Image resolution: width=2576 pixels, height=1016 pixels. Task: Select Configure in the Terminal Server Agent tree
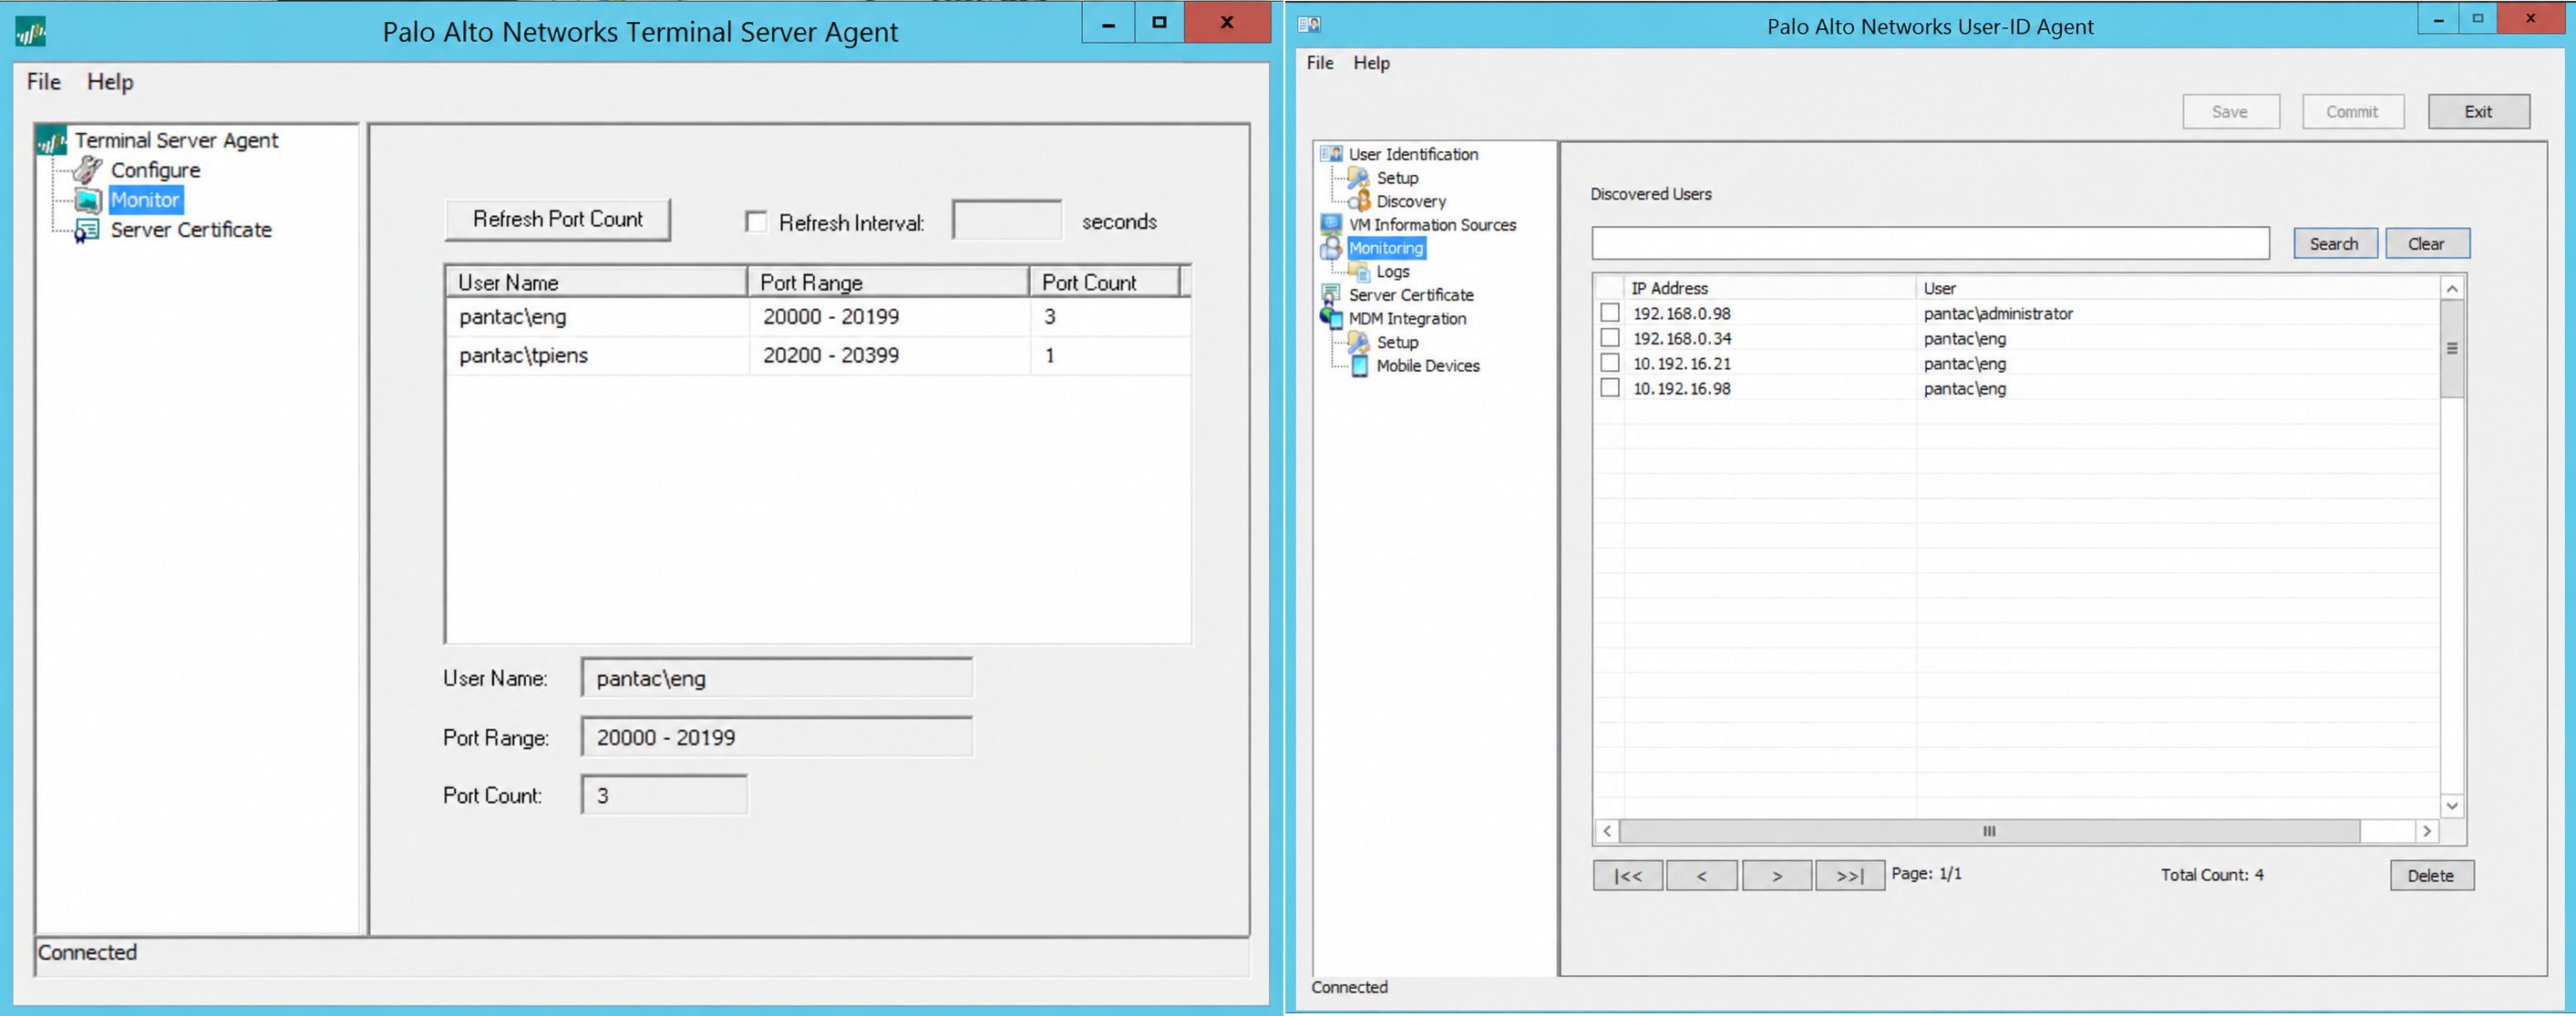(155, 170)
